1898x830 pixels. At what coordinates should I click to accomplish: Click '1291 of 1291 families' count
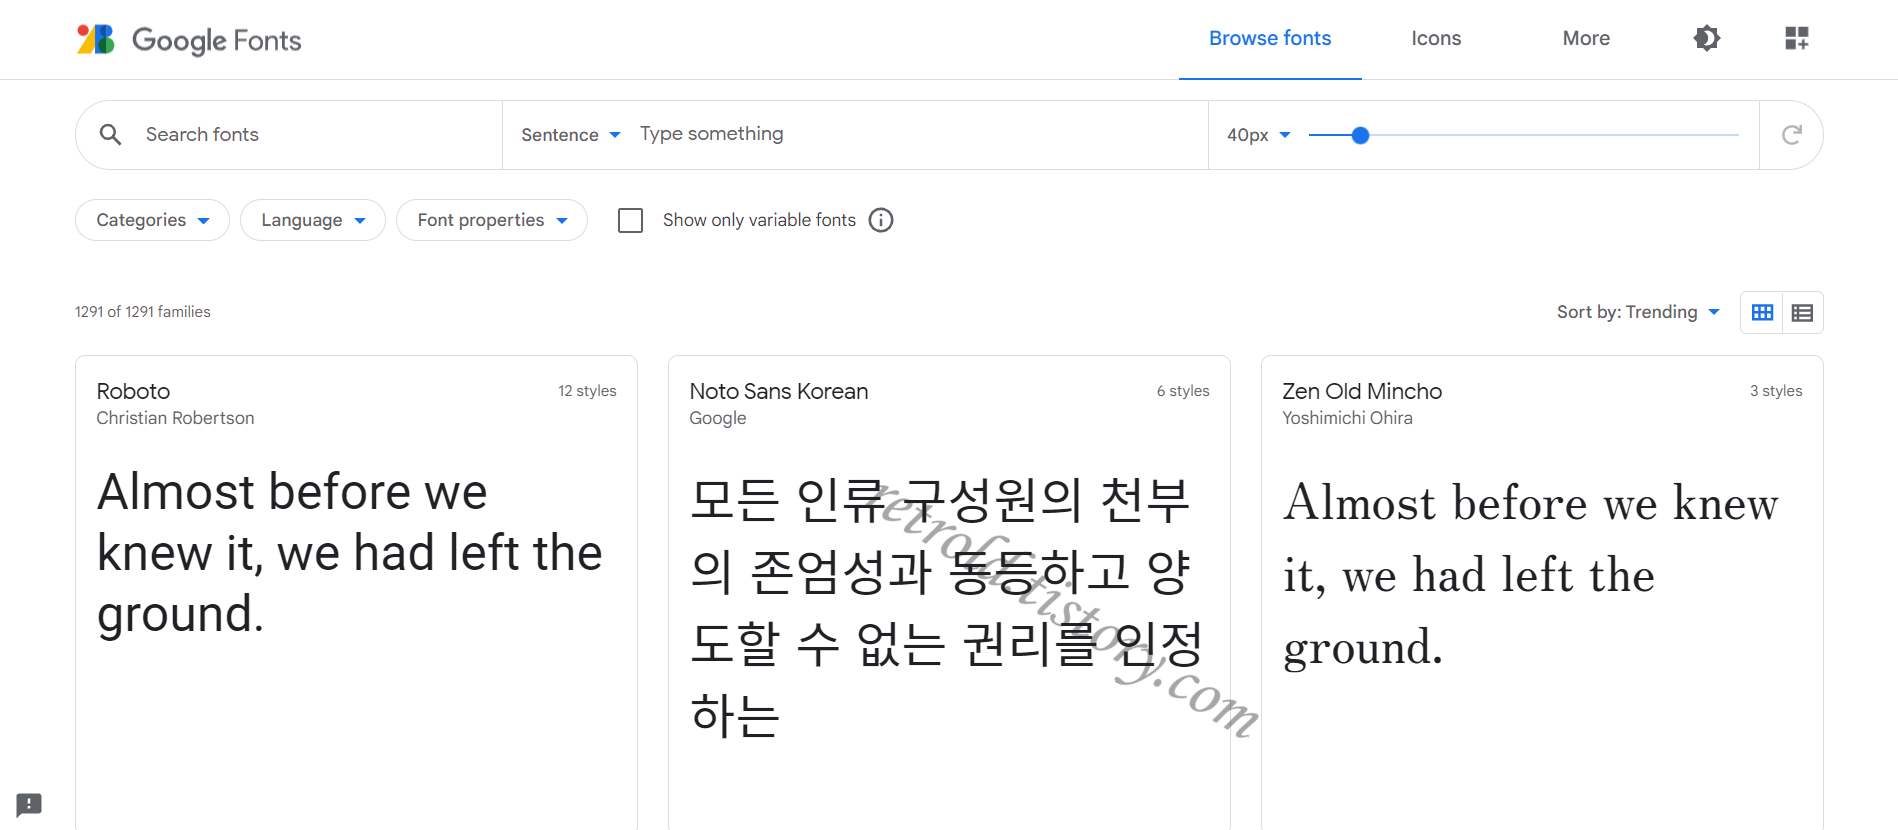(143, 312)
